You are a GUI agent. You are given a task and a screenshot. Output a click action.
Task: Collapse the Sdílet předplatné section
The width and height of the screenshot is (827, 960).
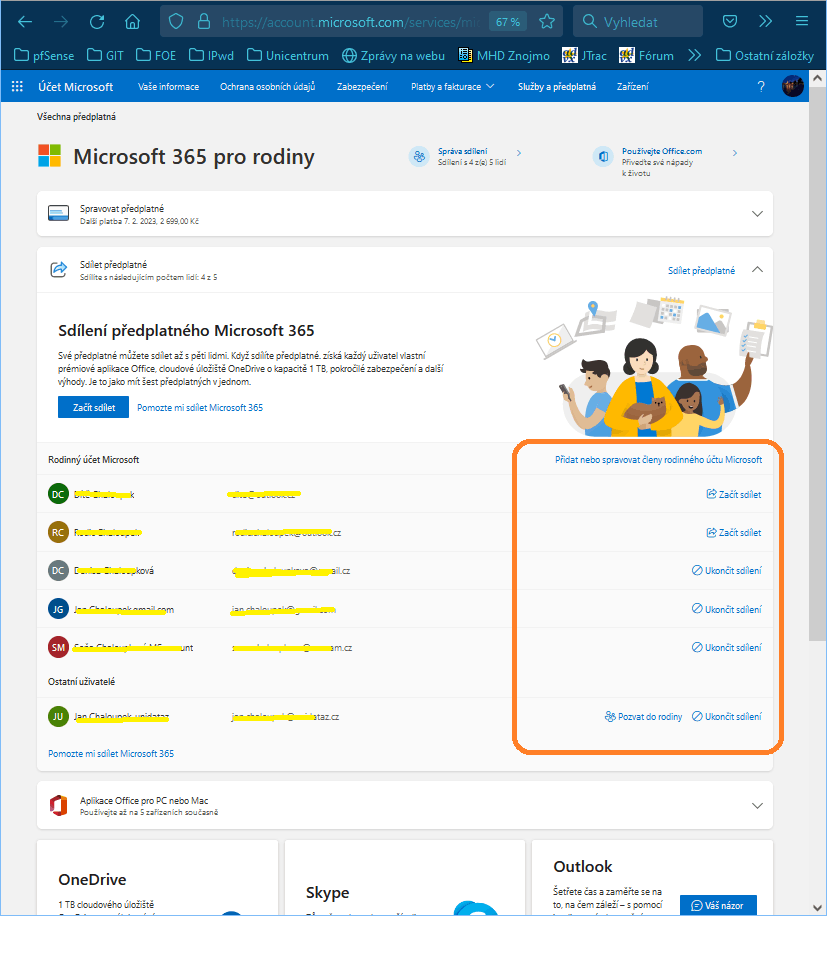pos(757,269)
